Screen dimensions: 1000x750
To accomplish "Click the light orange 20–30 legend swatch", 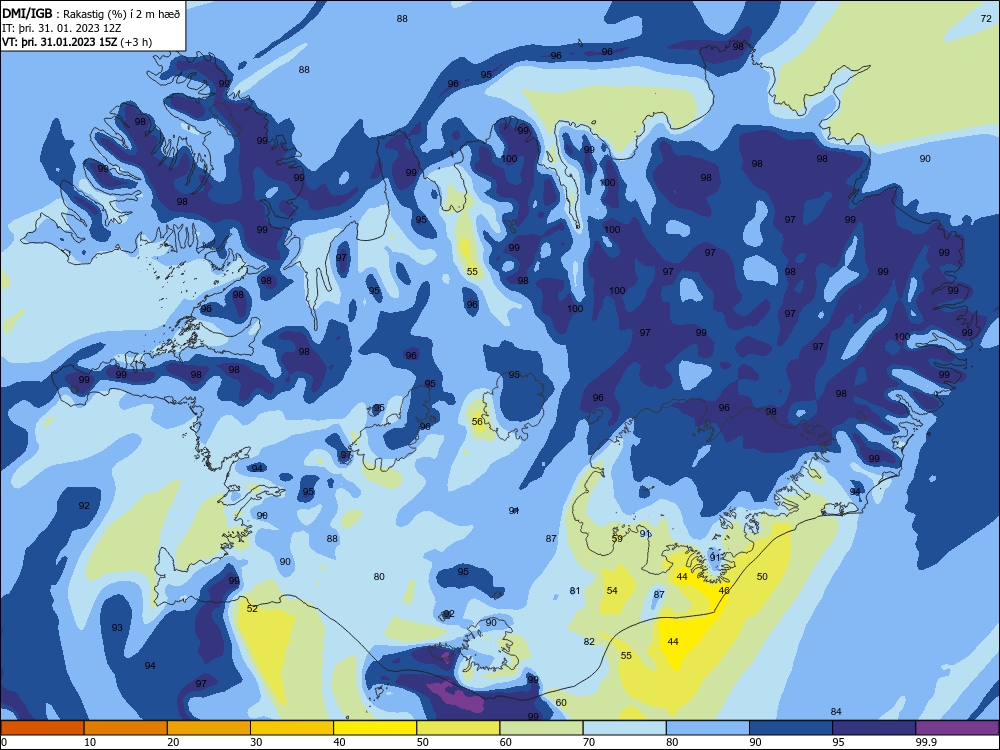I will [x=209, y=728].
